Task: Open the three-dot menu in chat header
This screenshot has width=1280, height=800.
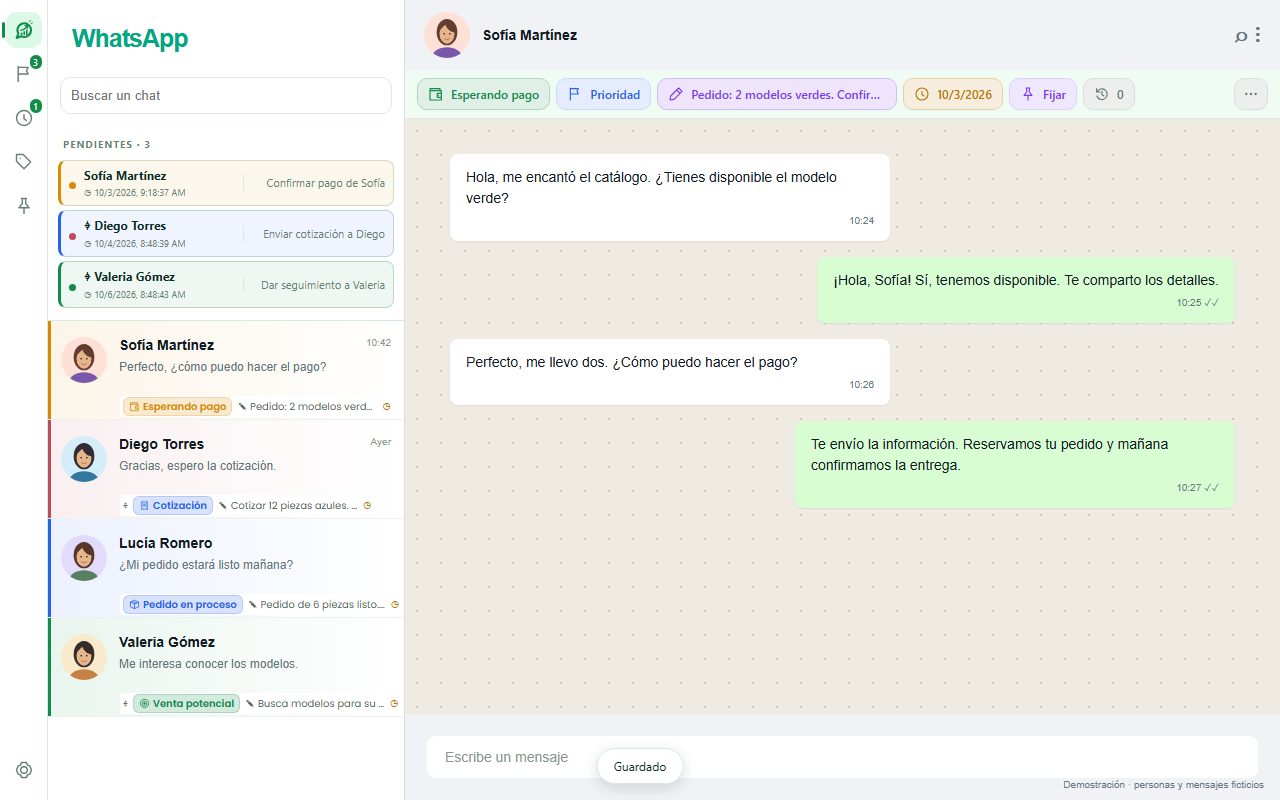Action: (x=1258, y=35)
